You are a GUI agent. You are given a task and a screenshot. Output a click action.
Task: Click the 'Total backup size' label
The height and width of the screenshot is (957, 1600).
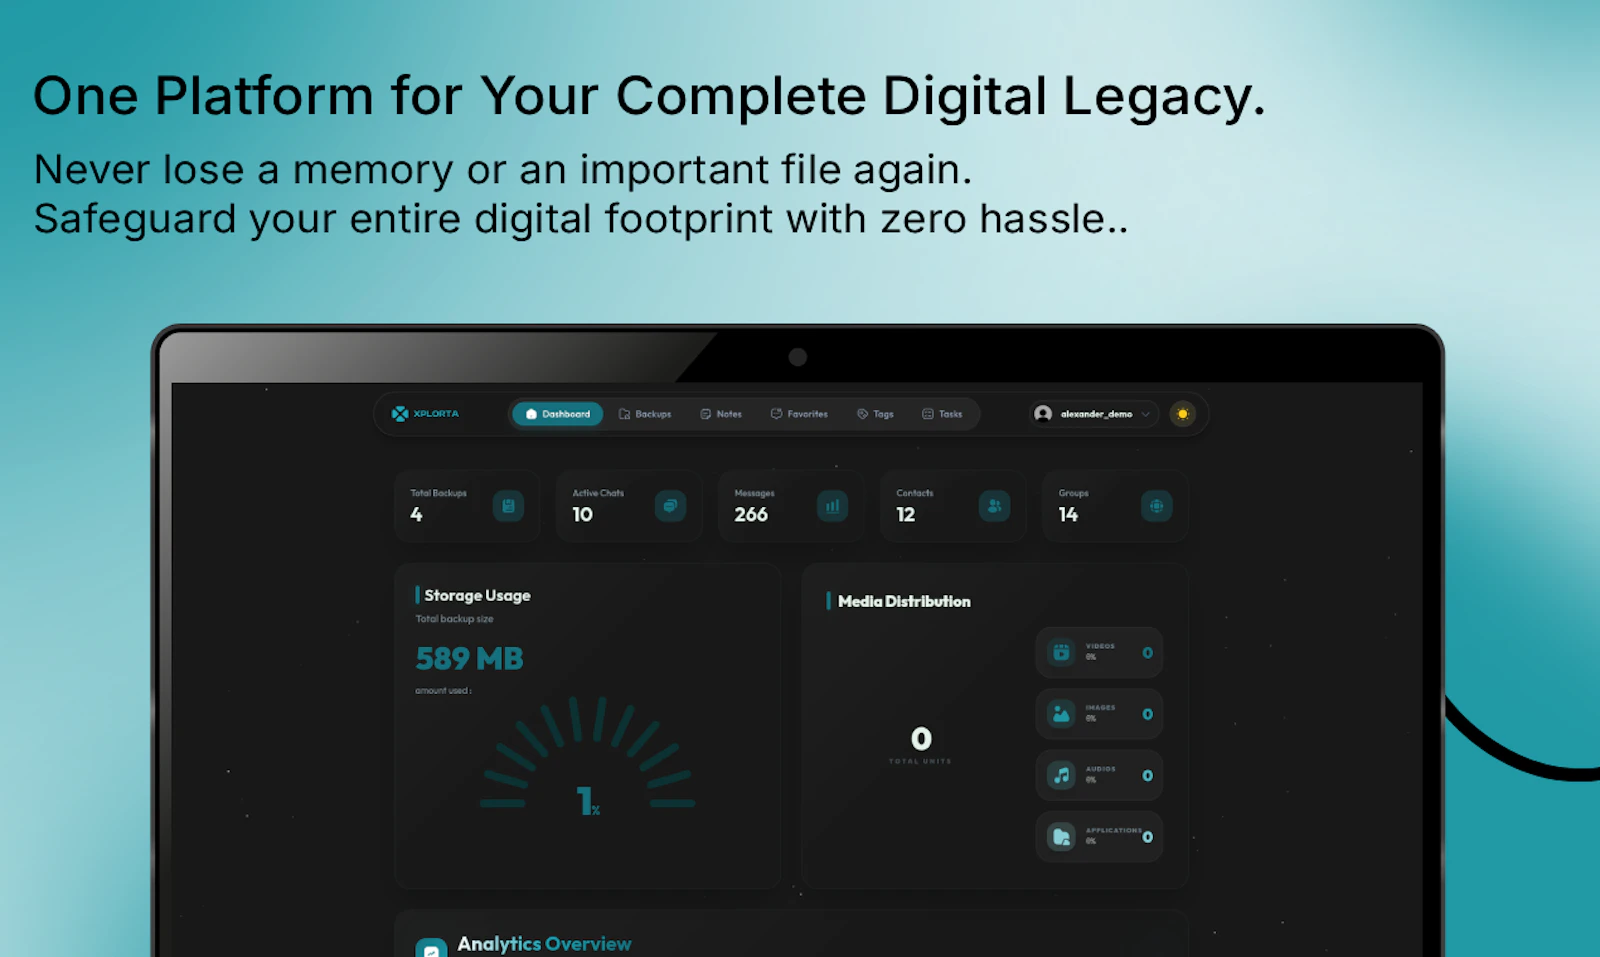454,619
